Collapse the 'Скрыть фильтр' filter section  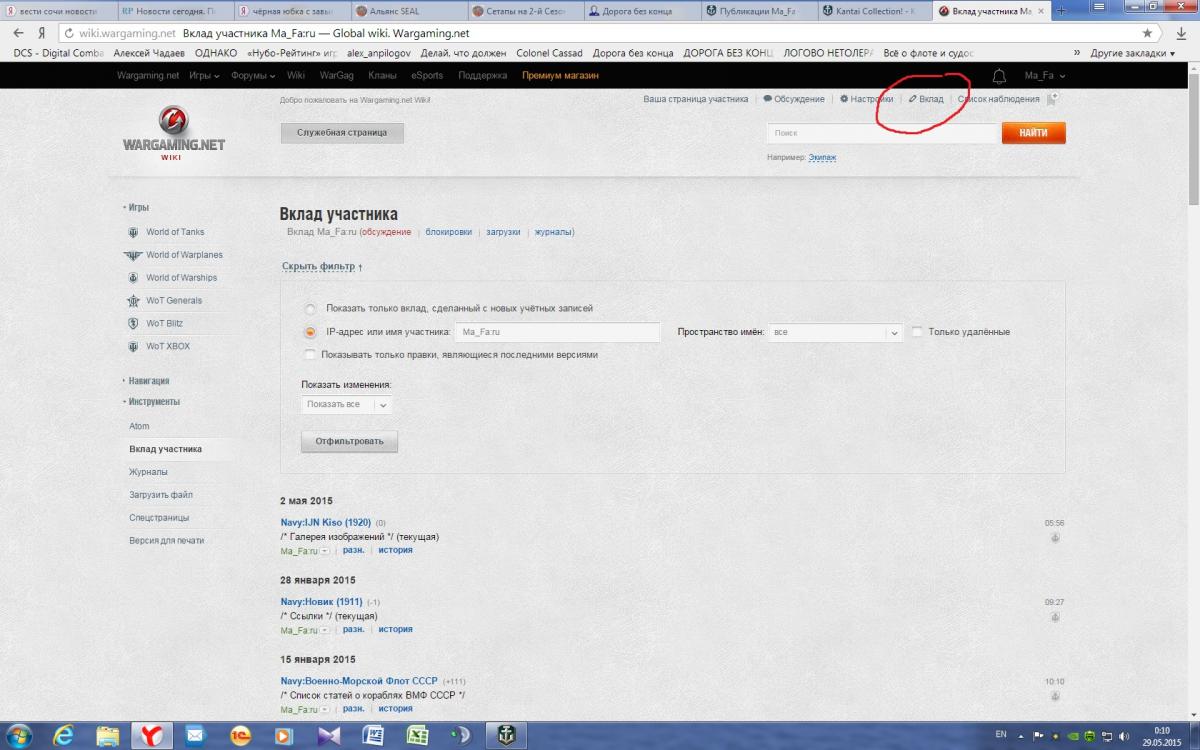coord(322,267)
